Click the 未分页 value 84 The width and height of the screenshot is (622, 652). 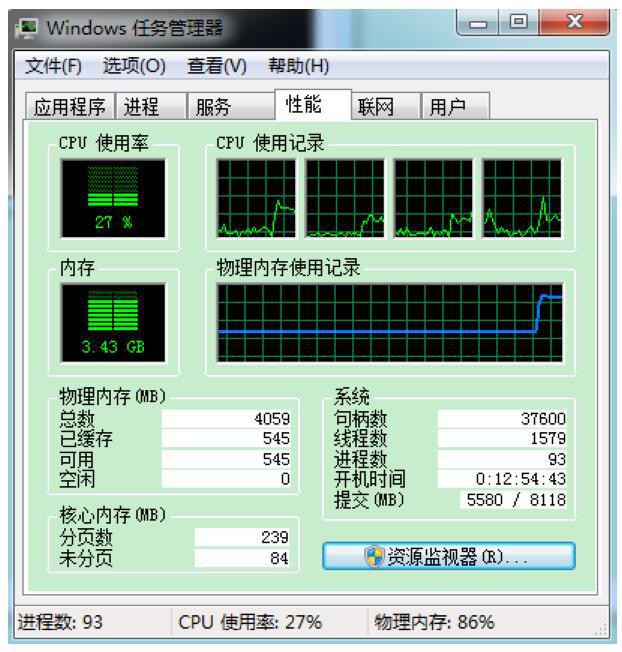[x=242, y=558]
